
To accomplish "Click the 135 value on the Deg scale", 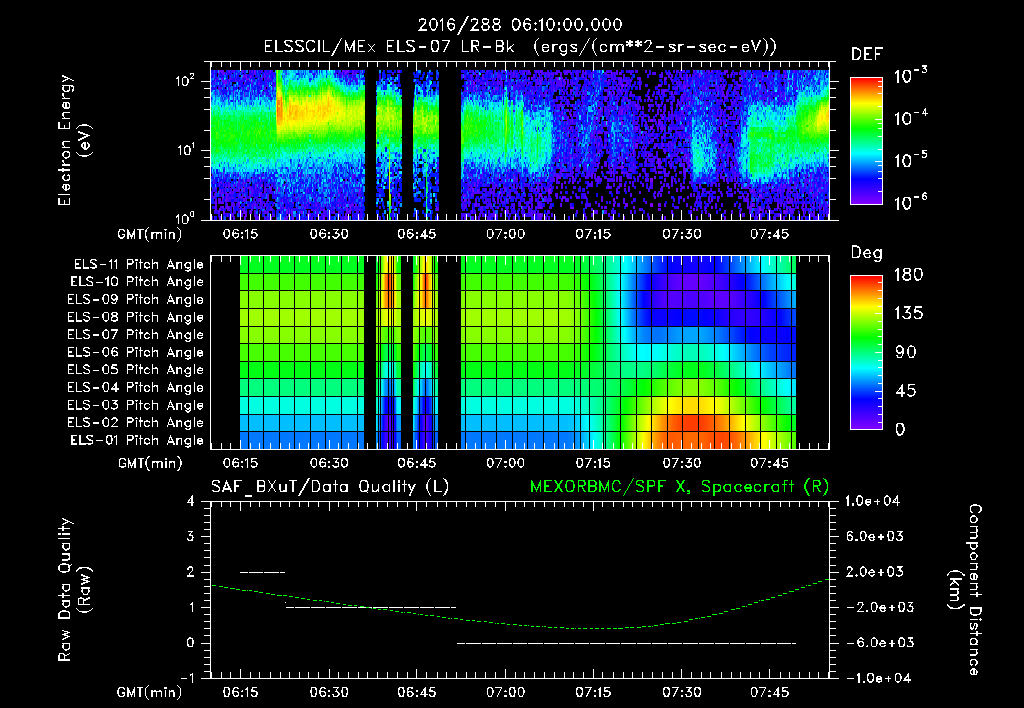I will point(908,314).
